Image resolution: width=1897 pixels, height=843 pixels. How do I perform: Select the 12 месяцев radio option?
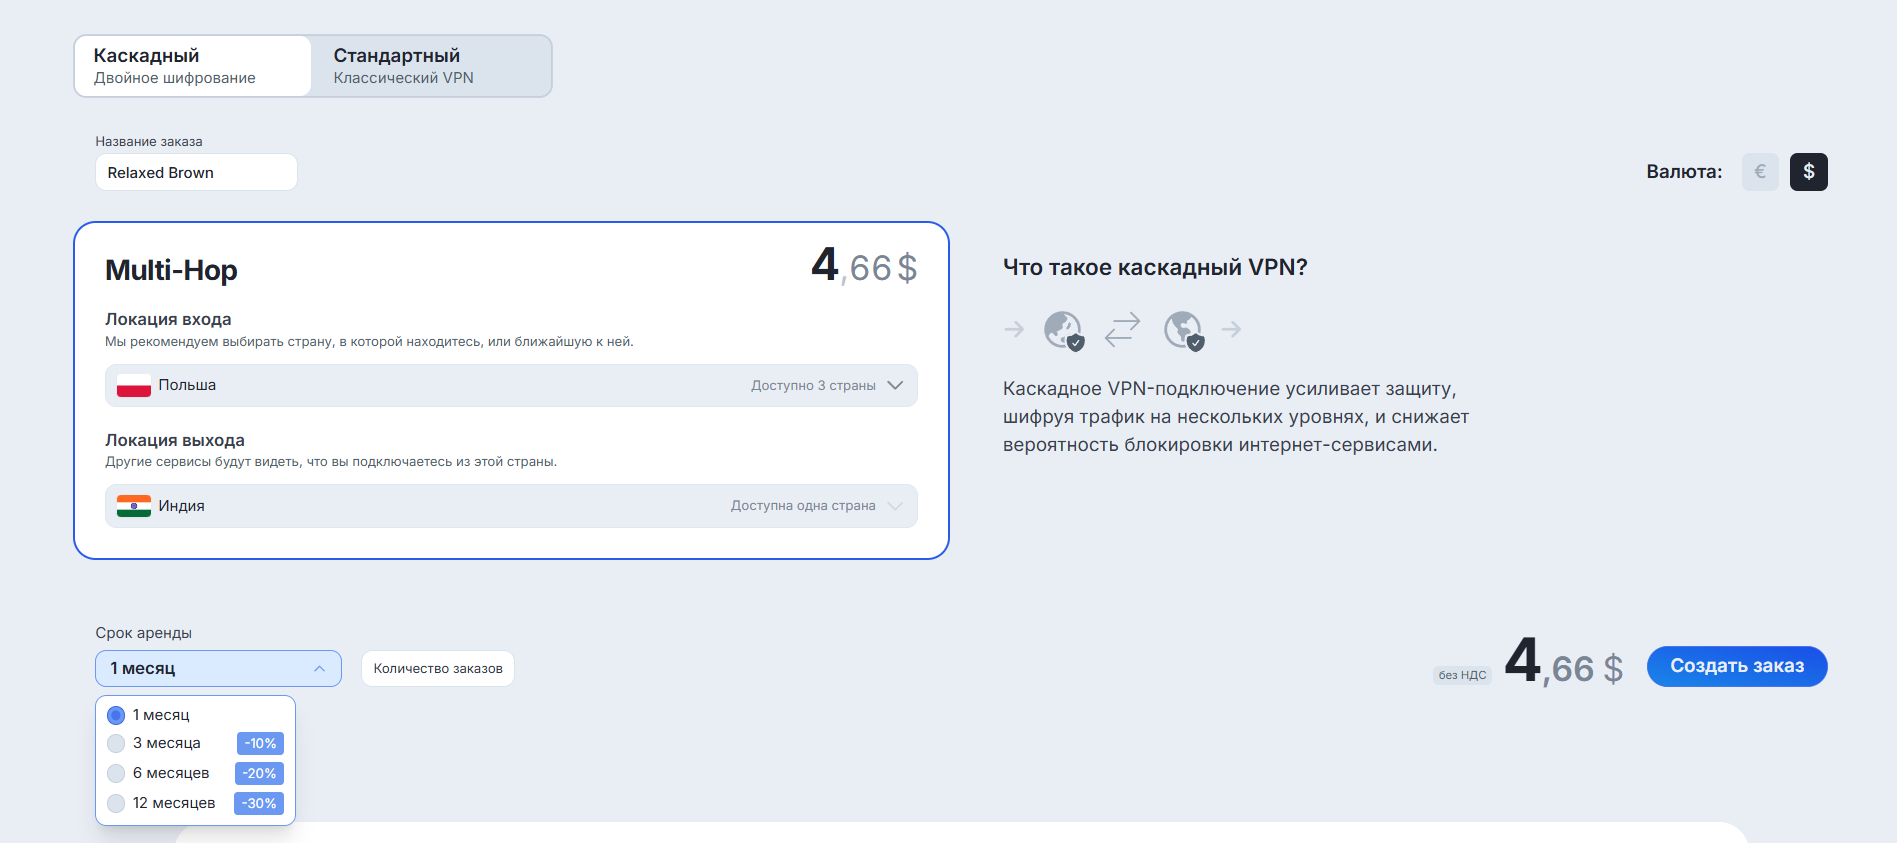pyautogui.click(x=116, y=803)
